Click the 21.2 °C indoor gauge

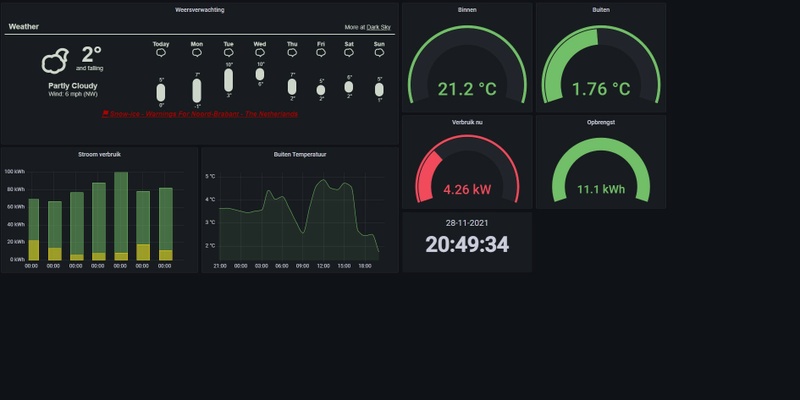(467, 65)
